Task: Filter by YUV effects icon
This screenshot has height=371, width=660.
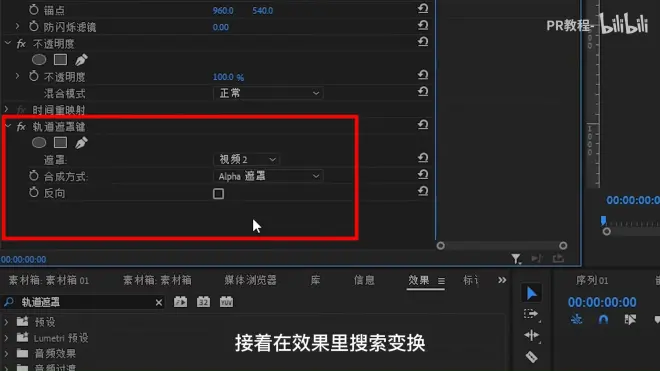Action: point(226,302)
